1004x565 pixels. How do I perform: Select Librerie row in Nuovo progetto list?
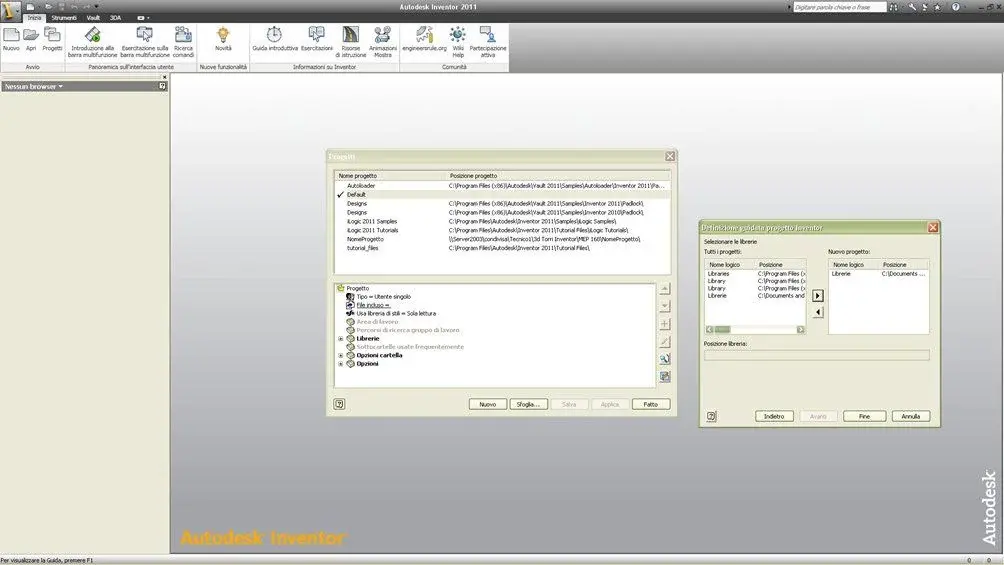pyautogui.click(x=878, y=274)
